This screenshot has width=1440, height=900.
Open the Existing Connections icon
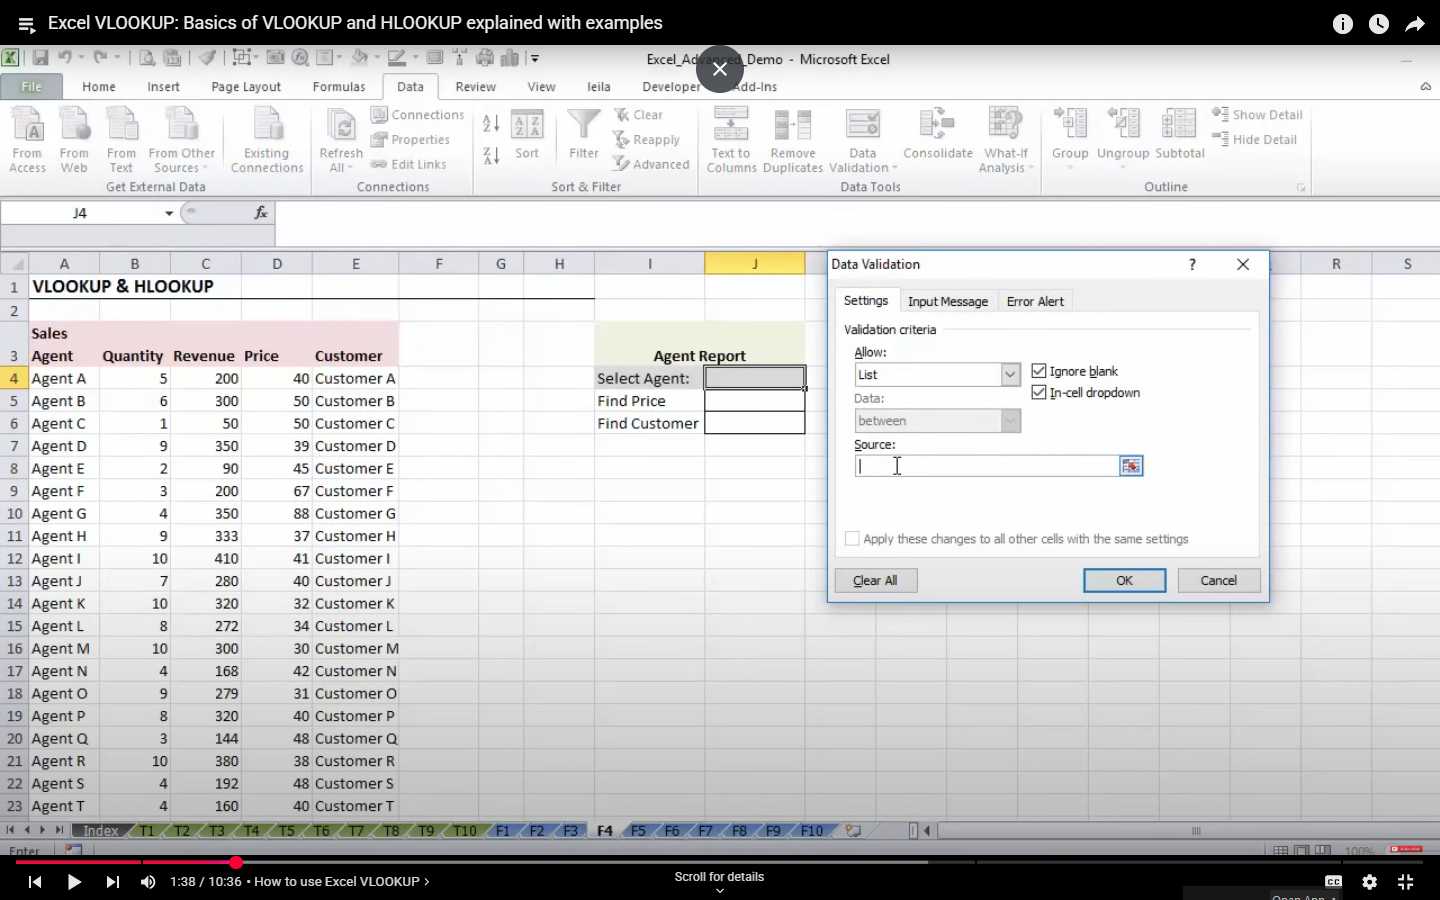click(x=266, y=139)
